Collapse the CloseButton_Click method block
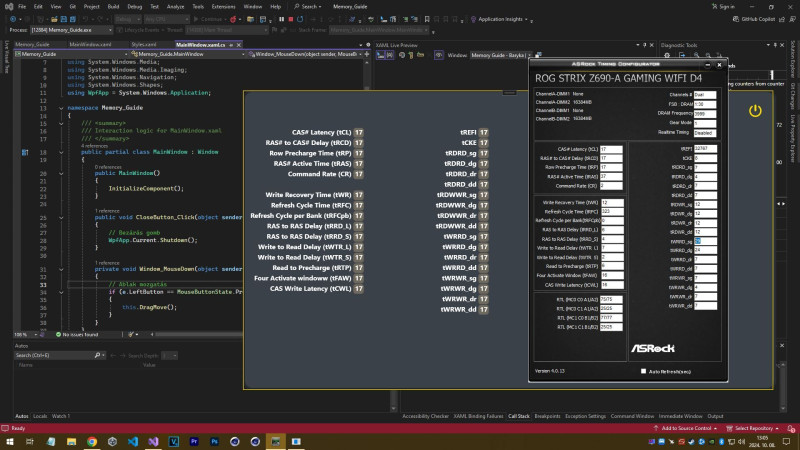 61,217
